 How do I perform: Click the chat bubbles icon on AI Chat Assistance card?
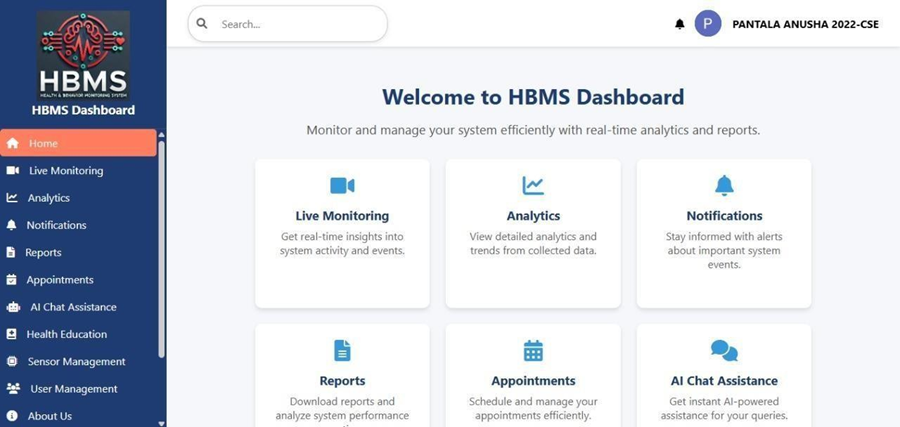pos(724,350)
